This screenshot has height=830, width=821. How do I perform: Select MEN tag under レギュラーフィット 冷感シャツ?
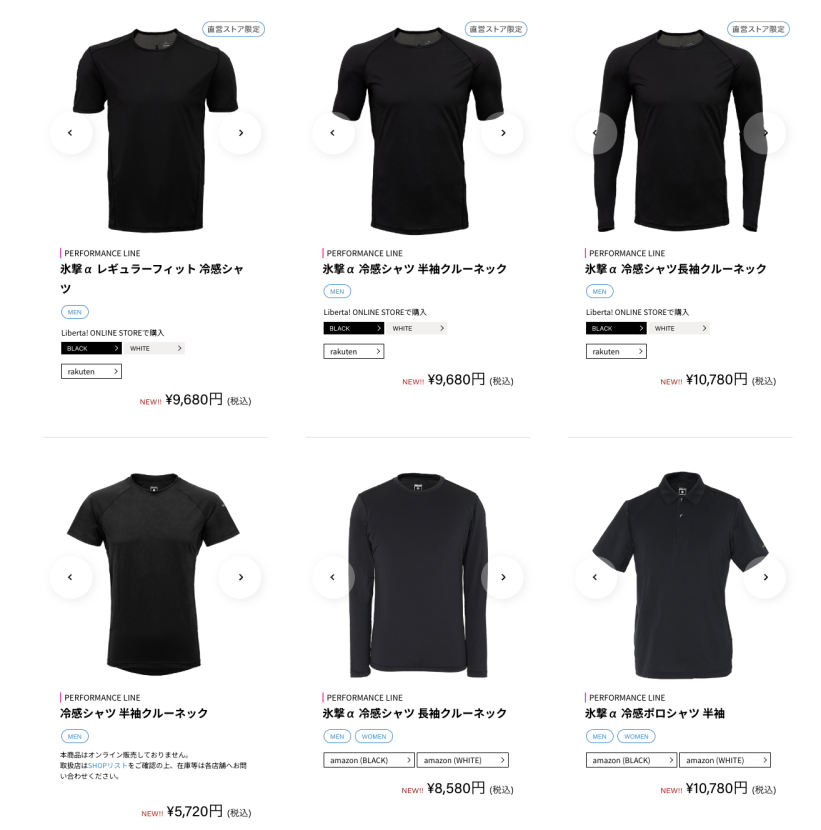tap(75, 312)
